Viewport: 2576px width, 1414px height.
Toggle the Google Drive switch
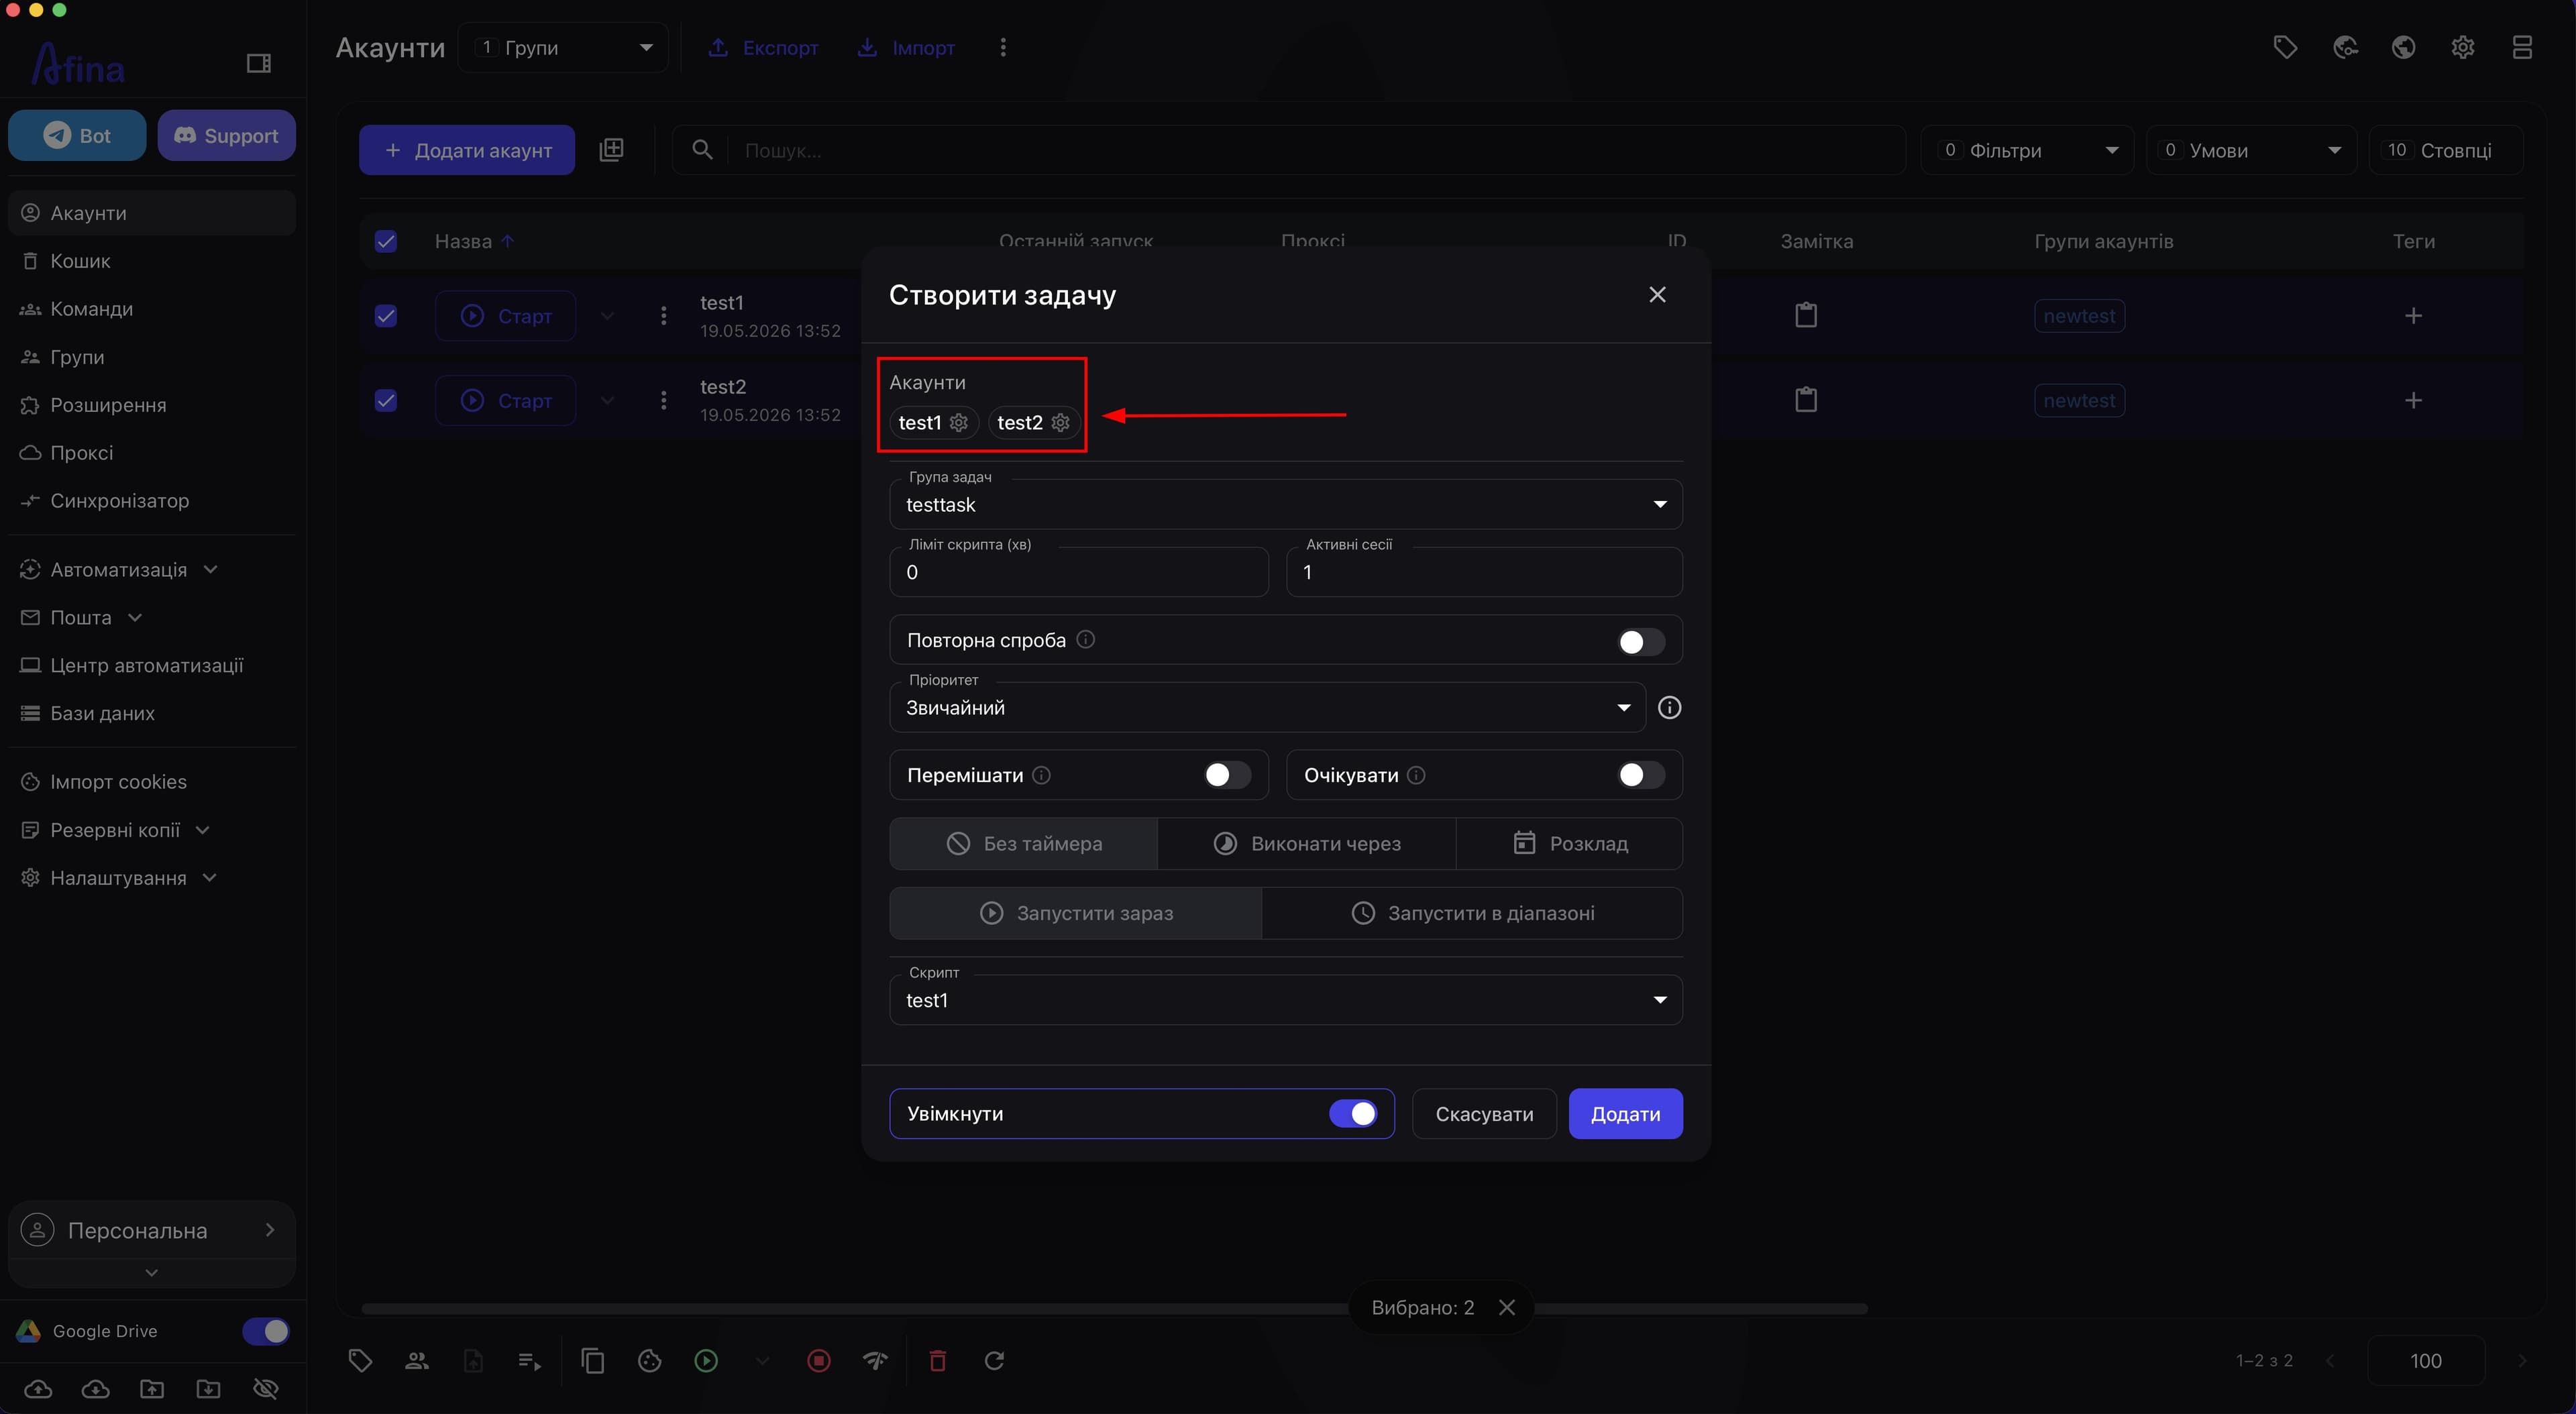pos(266,1331)
